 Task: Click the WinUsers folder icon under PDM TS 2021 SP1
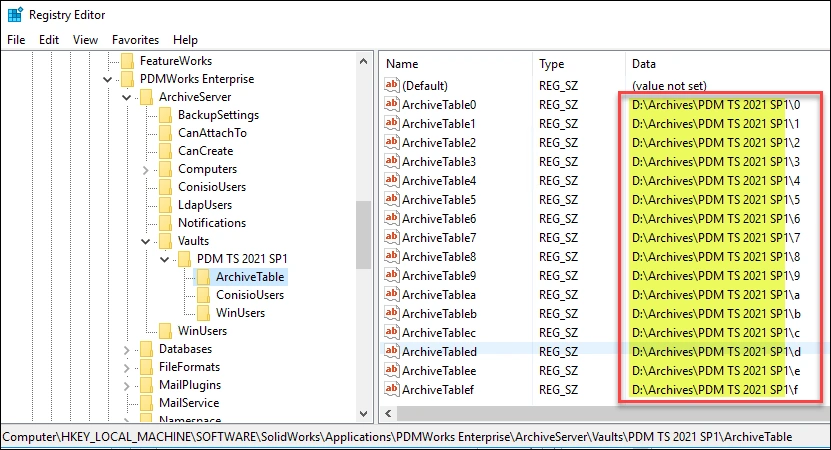[x=203, y=313]
